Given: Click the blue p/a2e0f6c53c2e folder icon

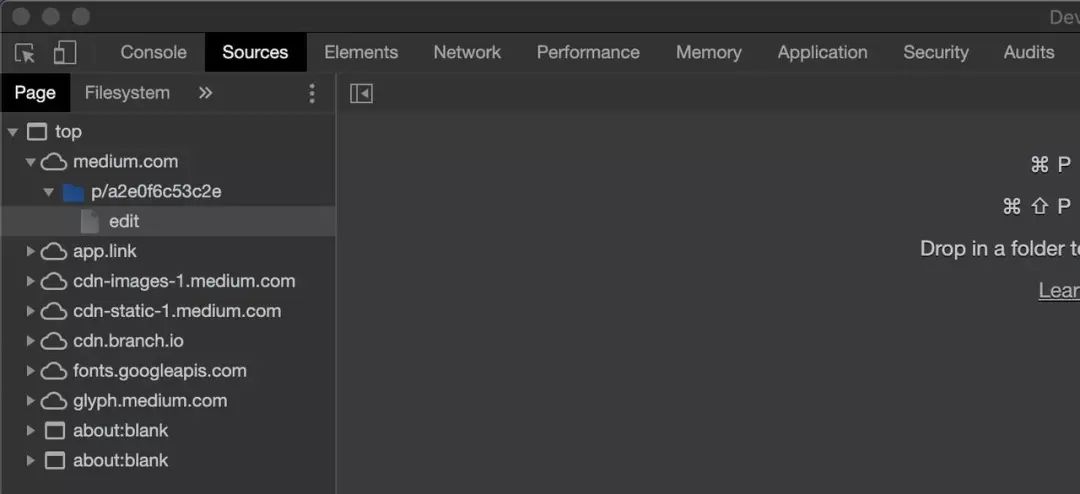Looking at the screenshot, I should 73,192.
